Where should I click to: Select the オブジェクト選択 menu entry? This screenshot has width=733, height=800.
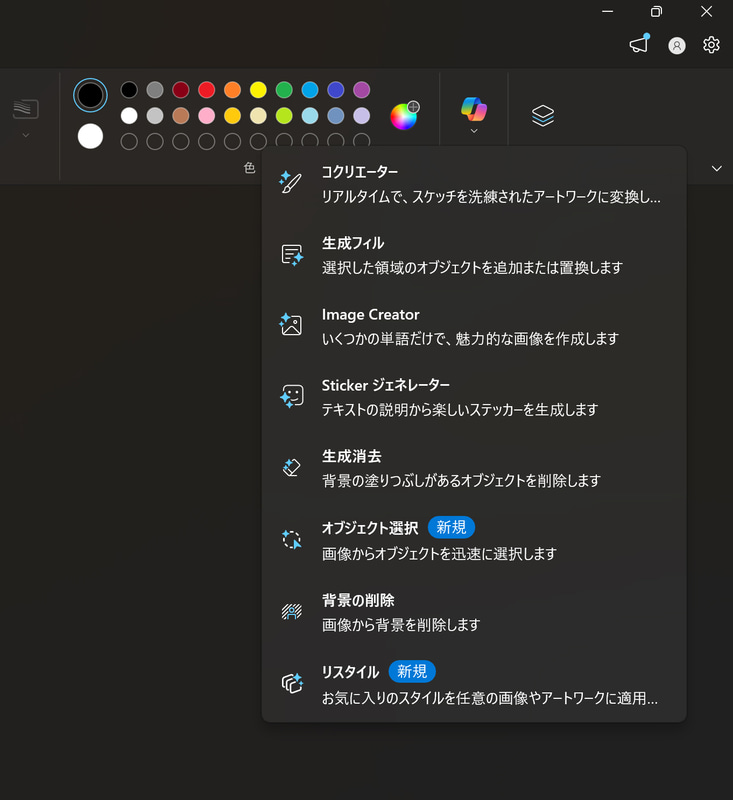tap(474, 540)
